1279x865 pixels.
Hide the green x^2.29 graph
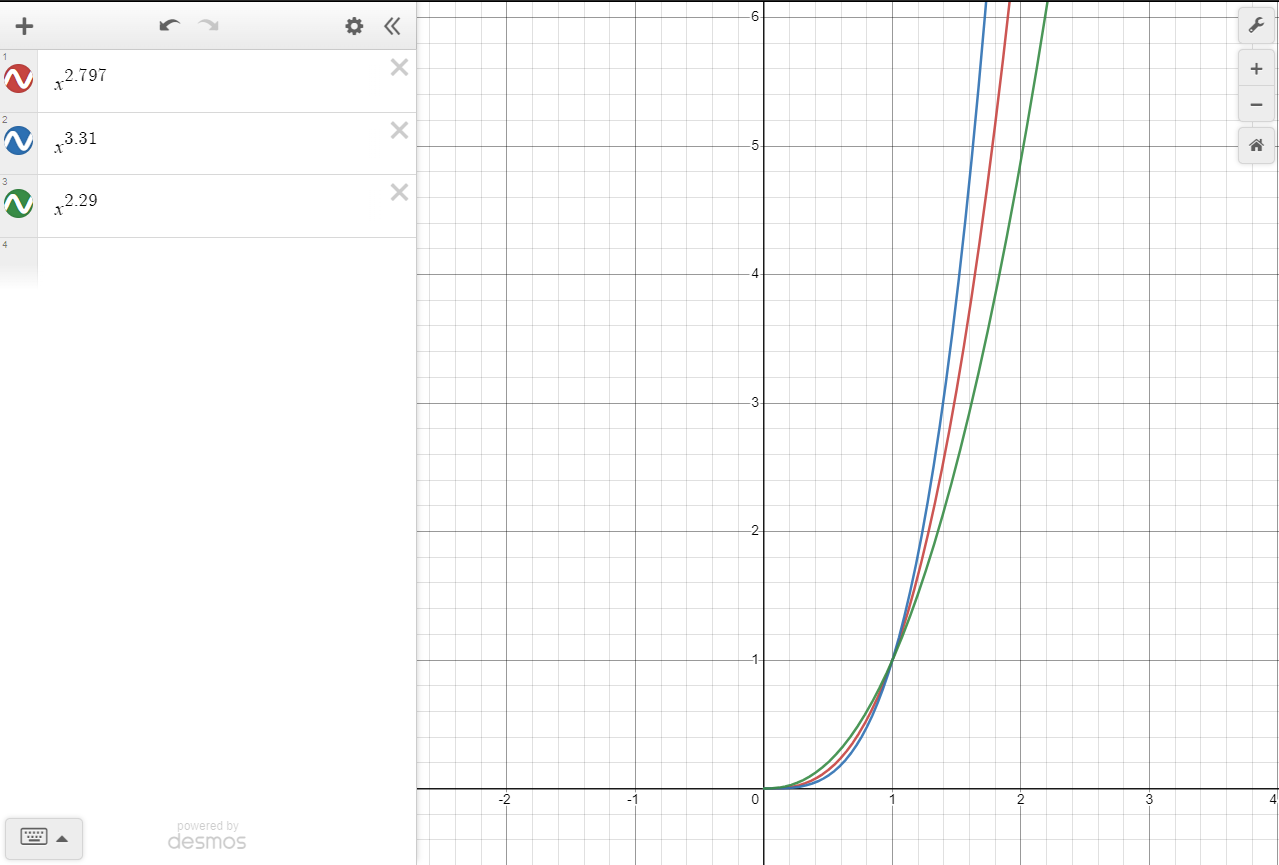[18, 203]
